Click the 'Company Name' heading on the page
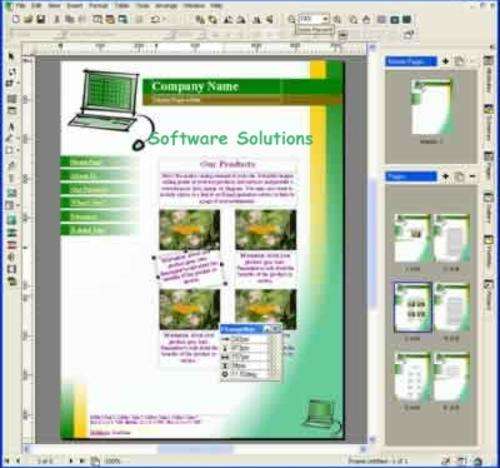500x468 pixels. [195, 87]
